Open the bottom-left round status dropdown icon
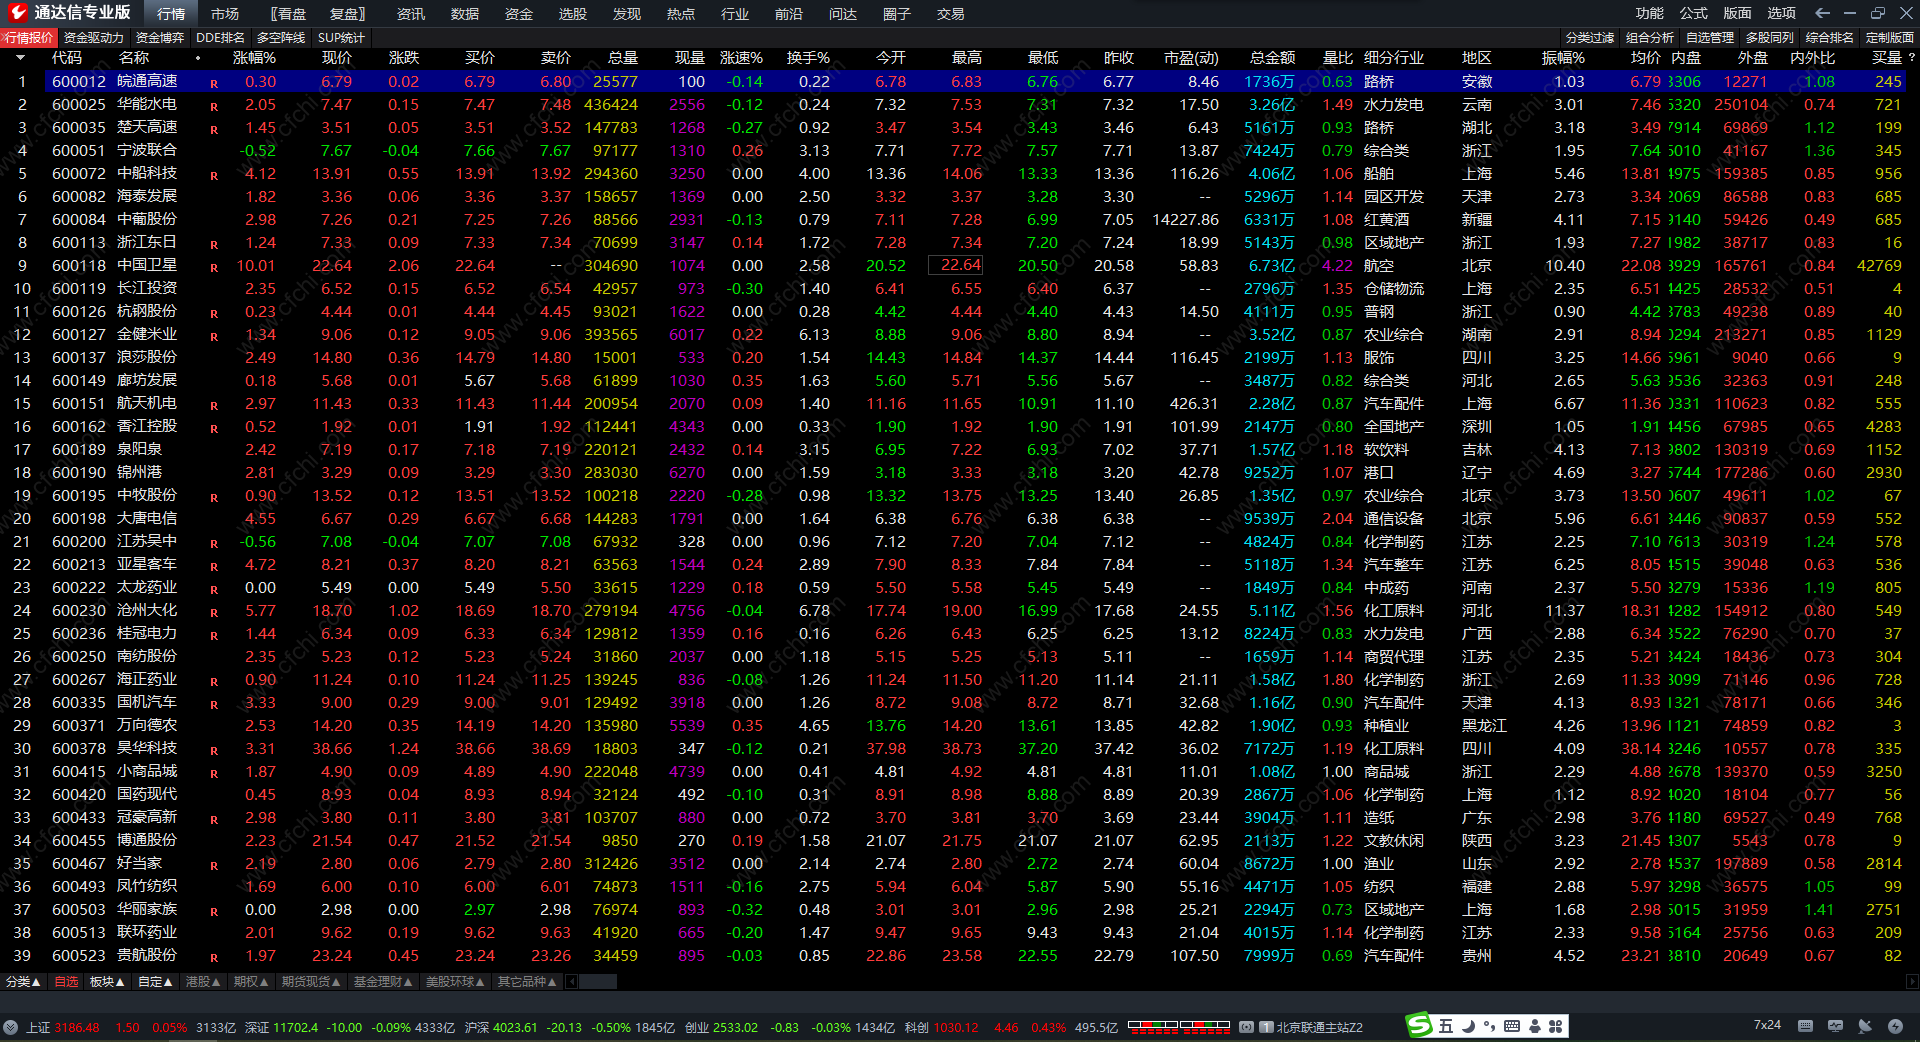The image size is (1920, 1042). point(11,1027)
